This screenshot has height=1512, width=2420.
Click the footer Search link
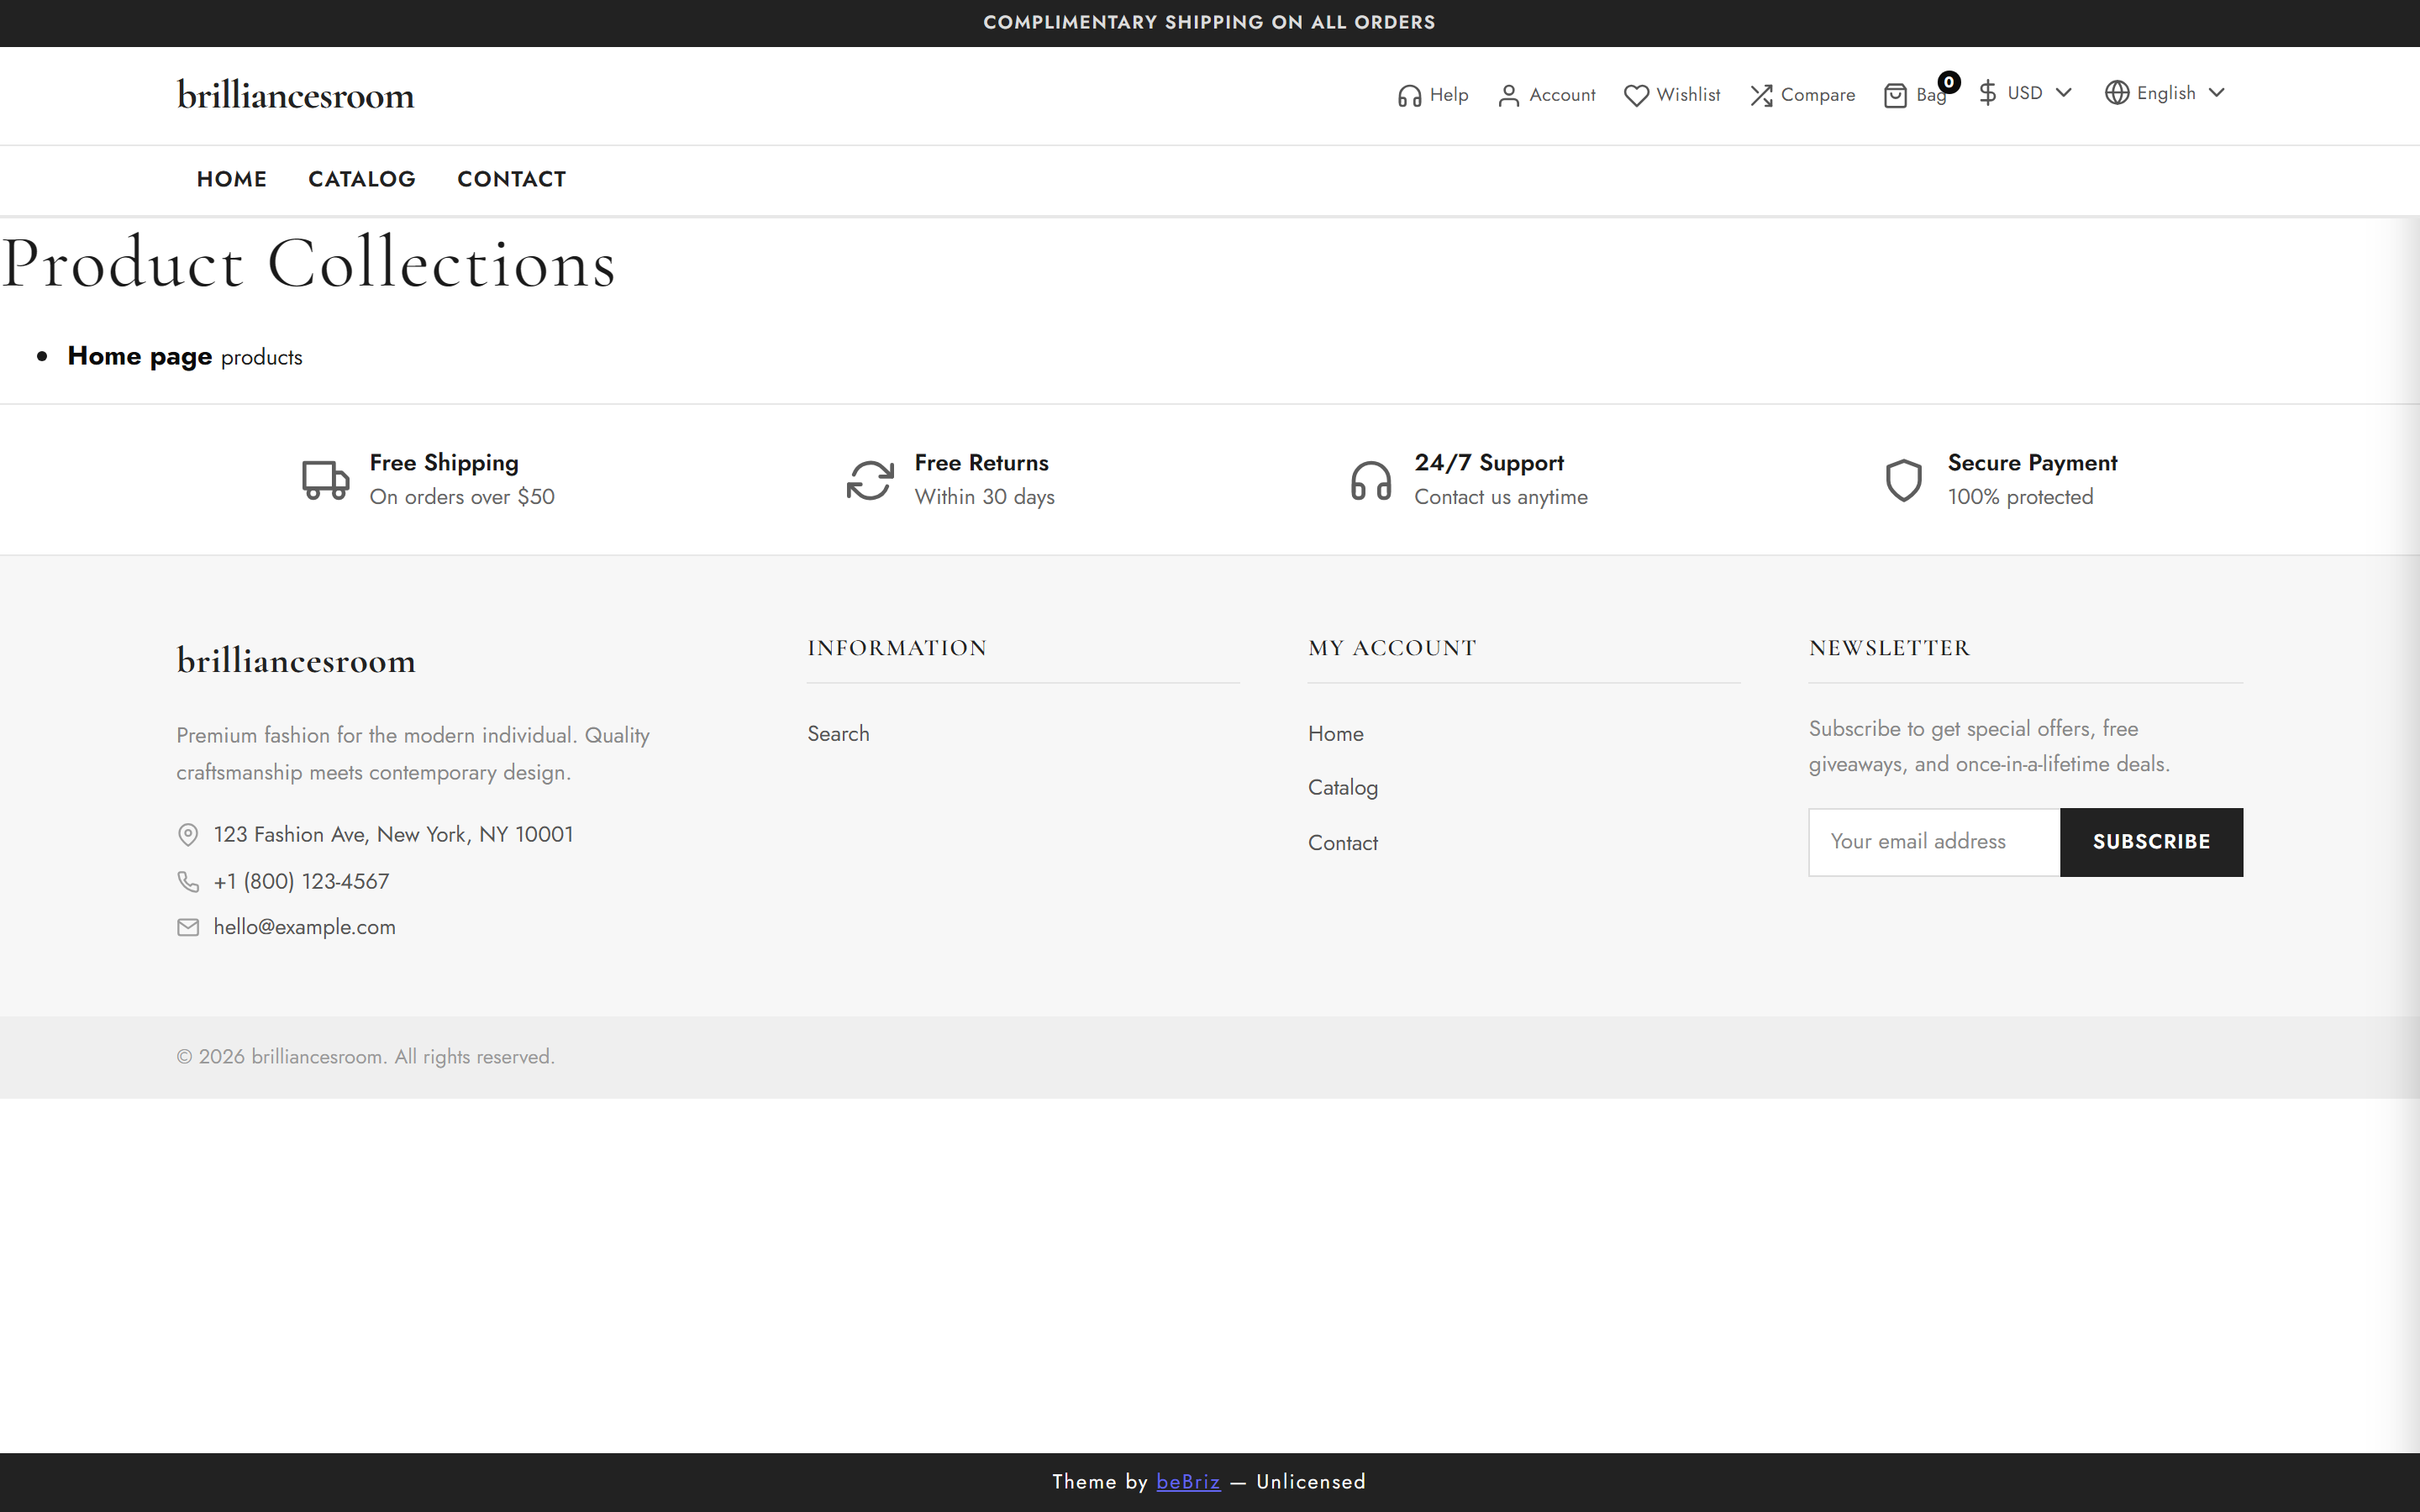click(838, 734)
